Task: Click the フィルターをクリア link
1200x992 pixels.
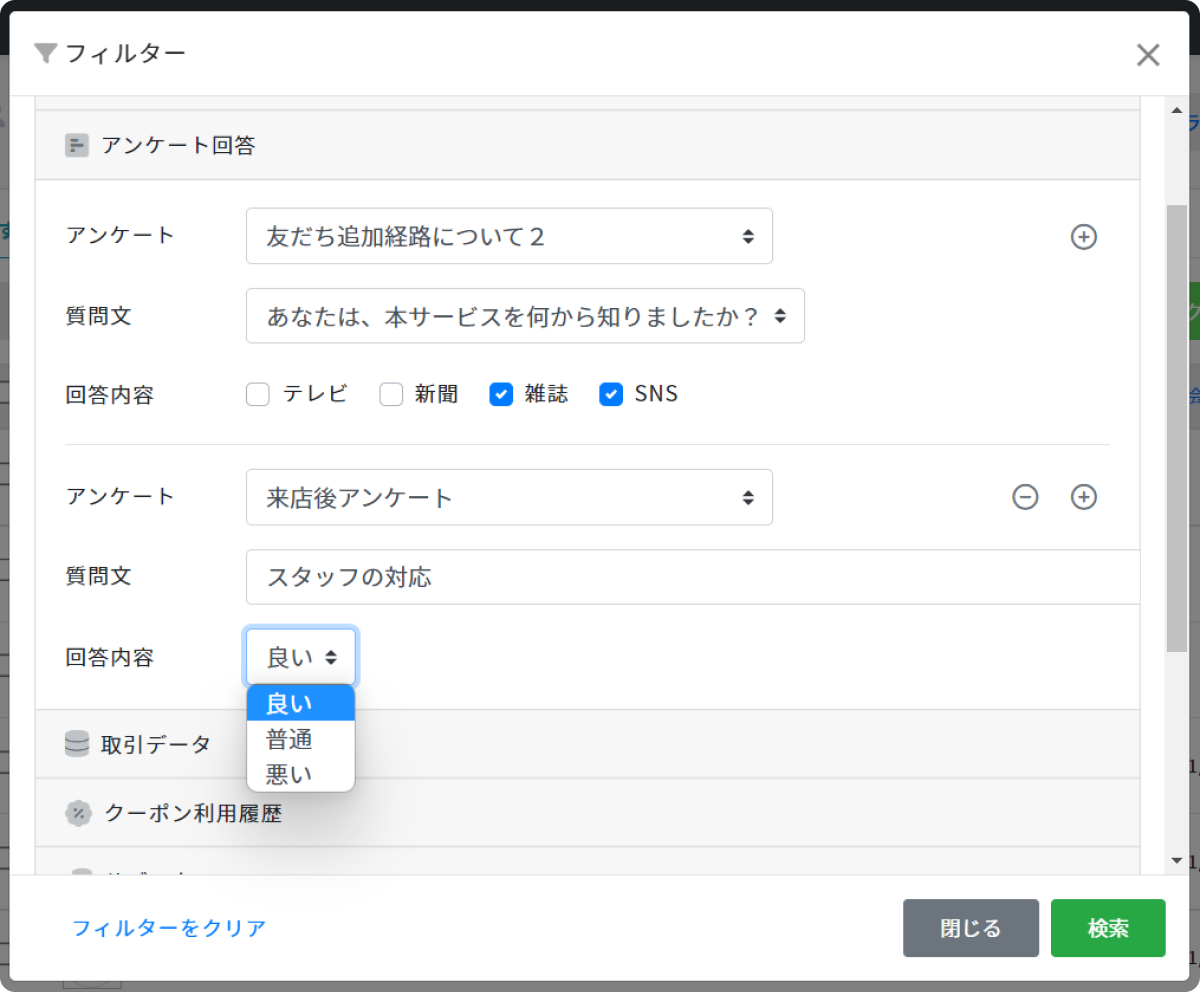Action: [x=169, y=928]
